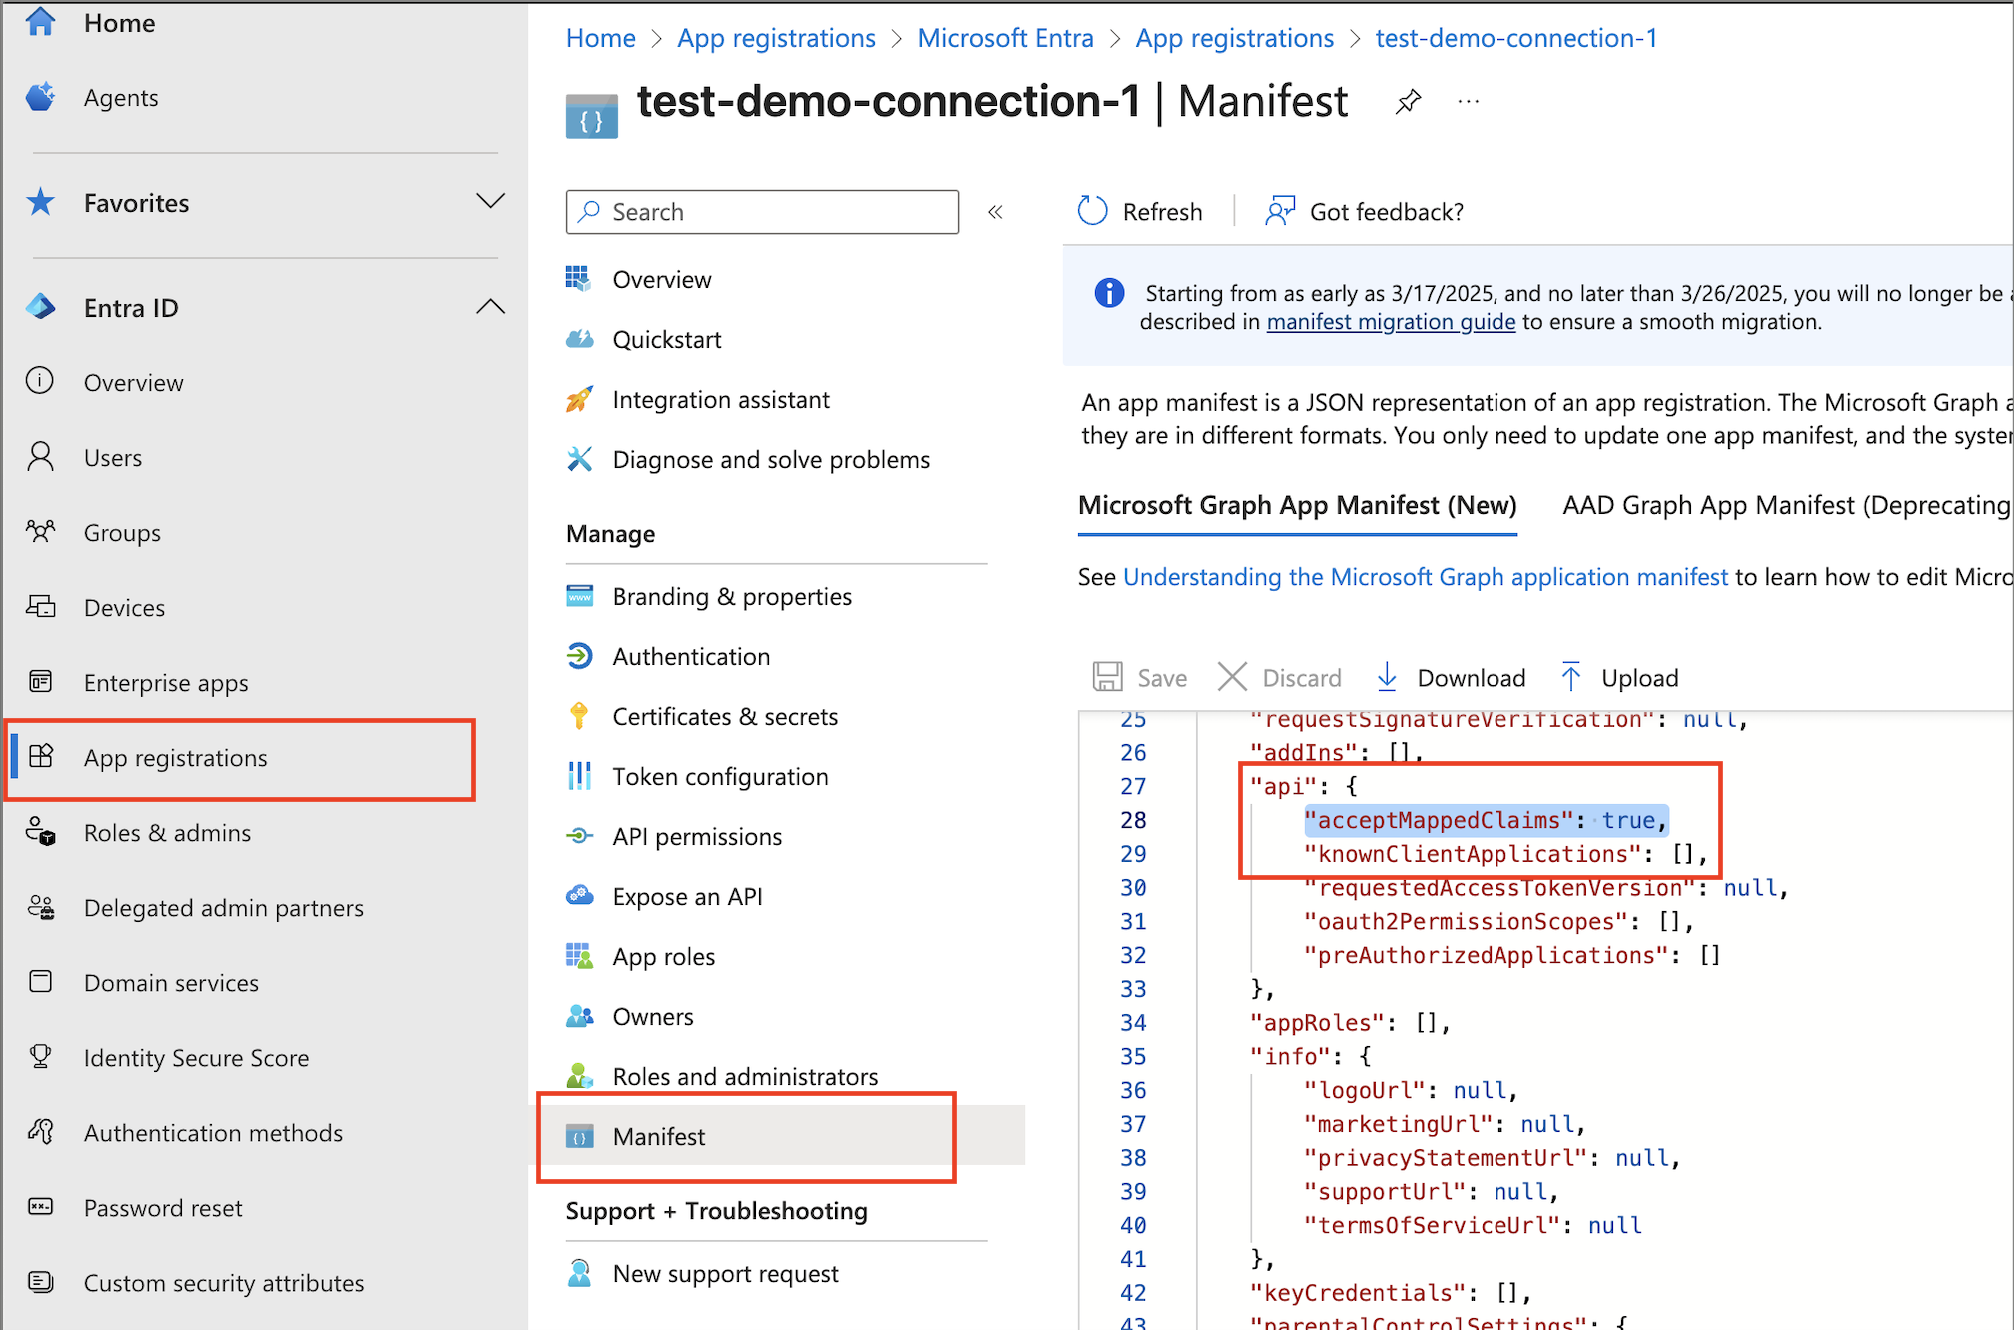Click the Refresh icon button
Viewport: 2014px width, 1330px height.
1092,211
